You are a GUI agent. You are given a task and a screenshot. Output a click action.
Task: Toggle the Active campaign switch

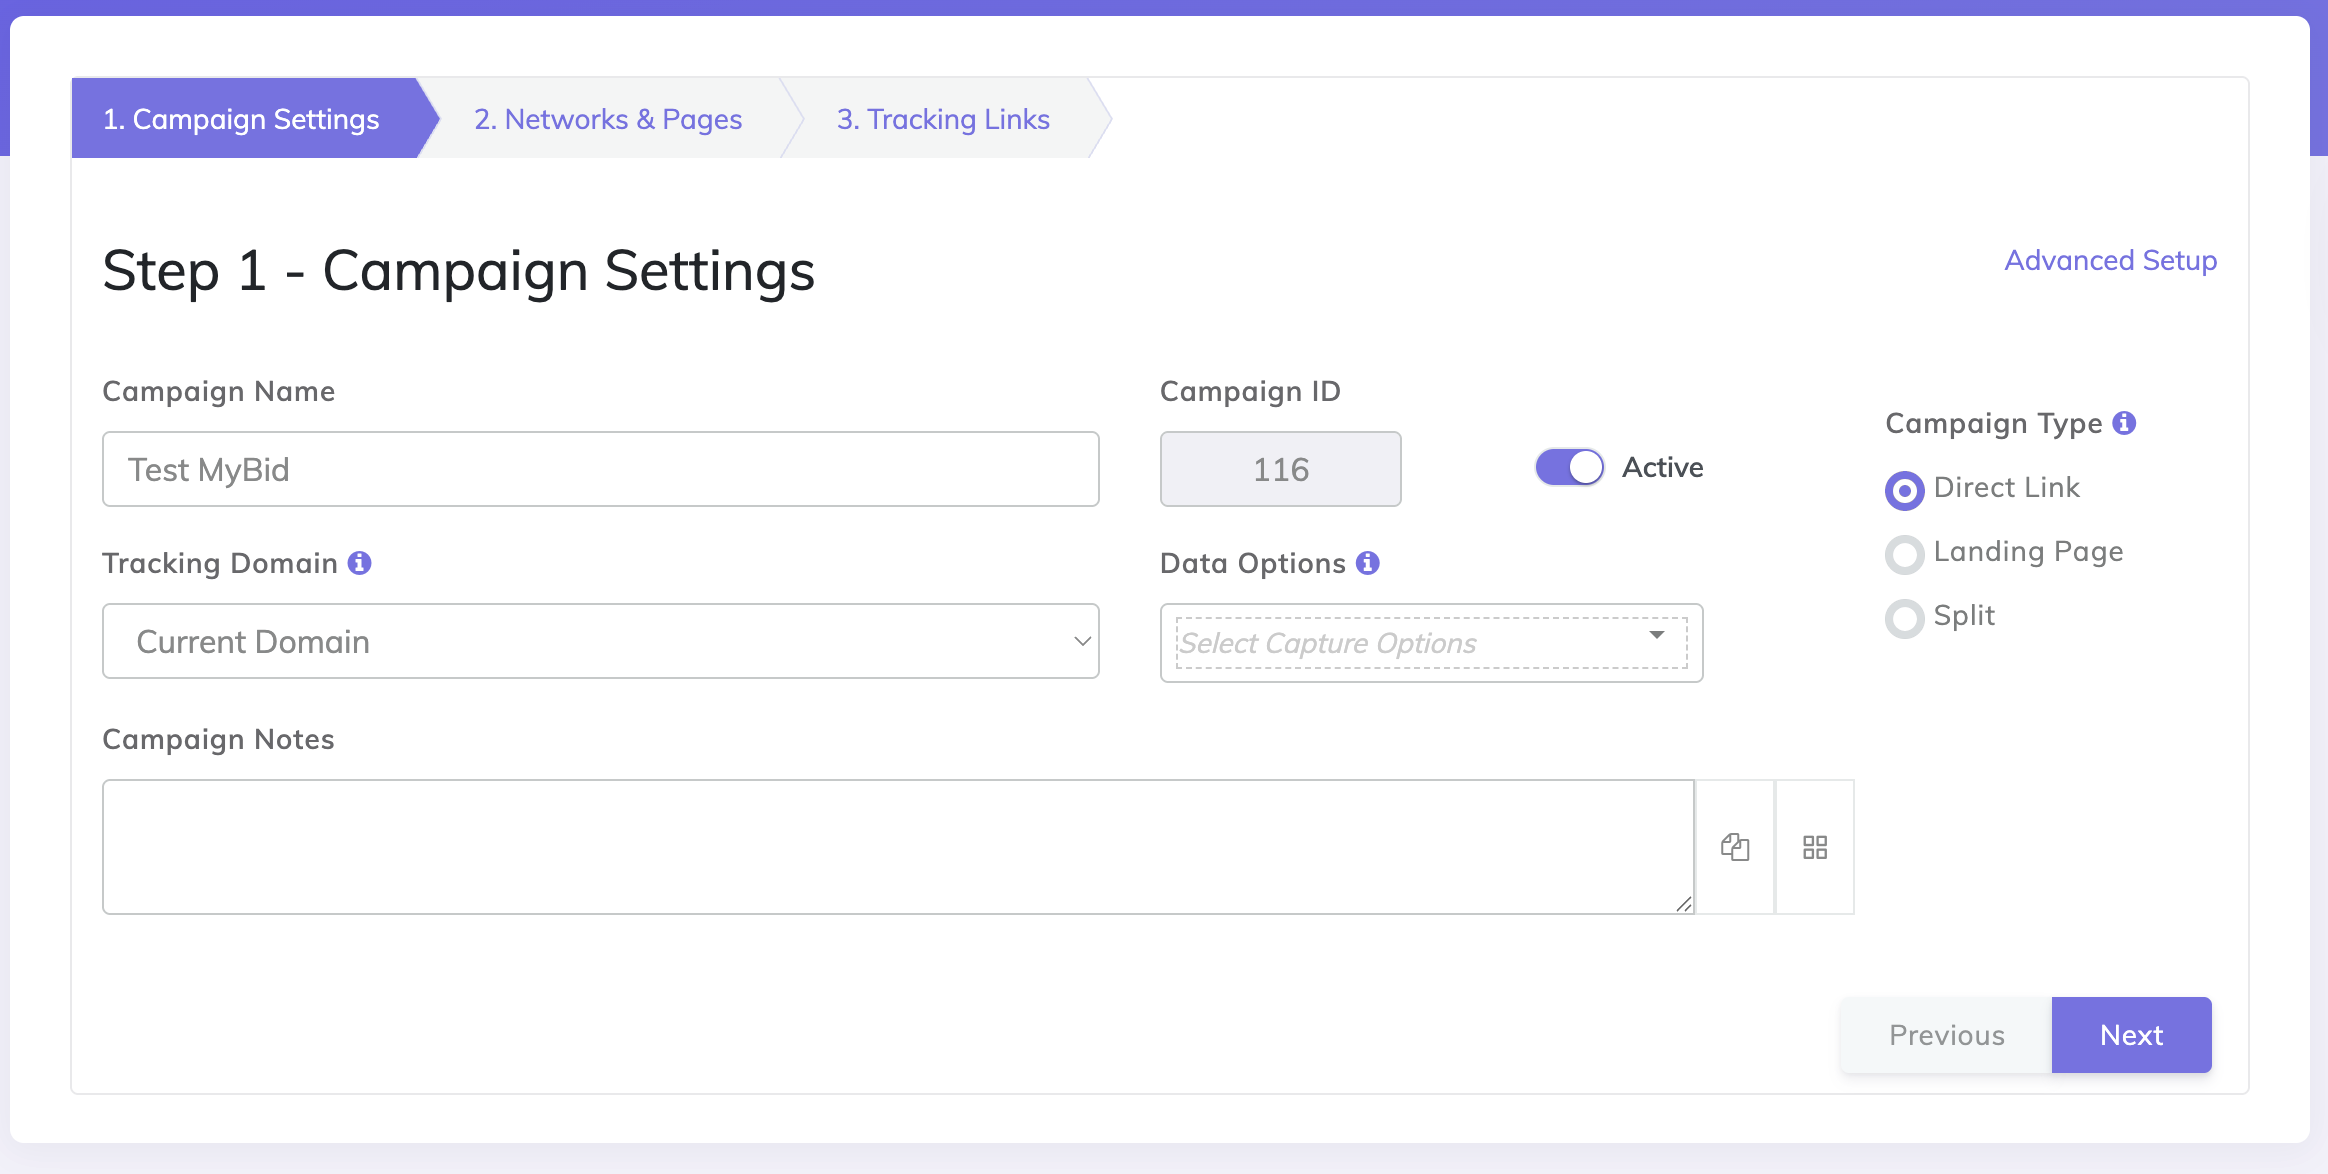[1569, 467]
